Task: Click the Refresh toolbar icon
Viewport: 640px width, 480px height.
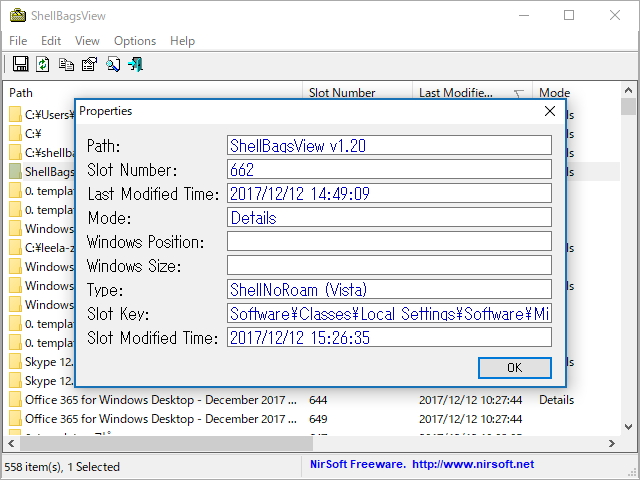Action: tap(43, 64)
